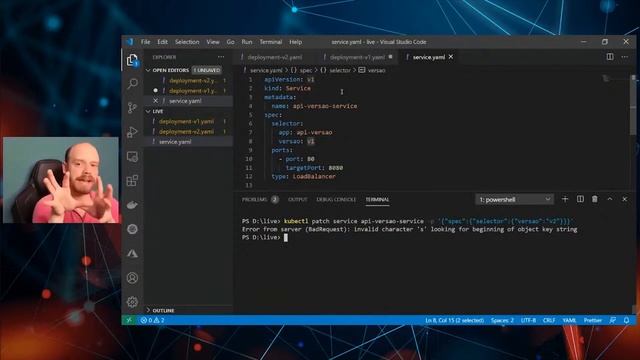Close the service.yaml editor tab
Viewport: 640px width, 360px height.
tap(451, 57)
